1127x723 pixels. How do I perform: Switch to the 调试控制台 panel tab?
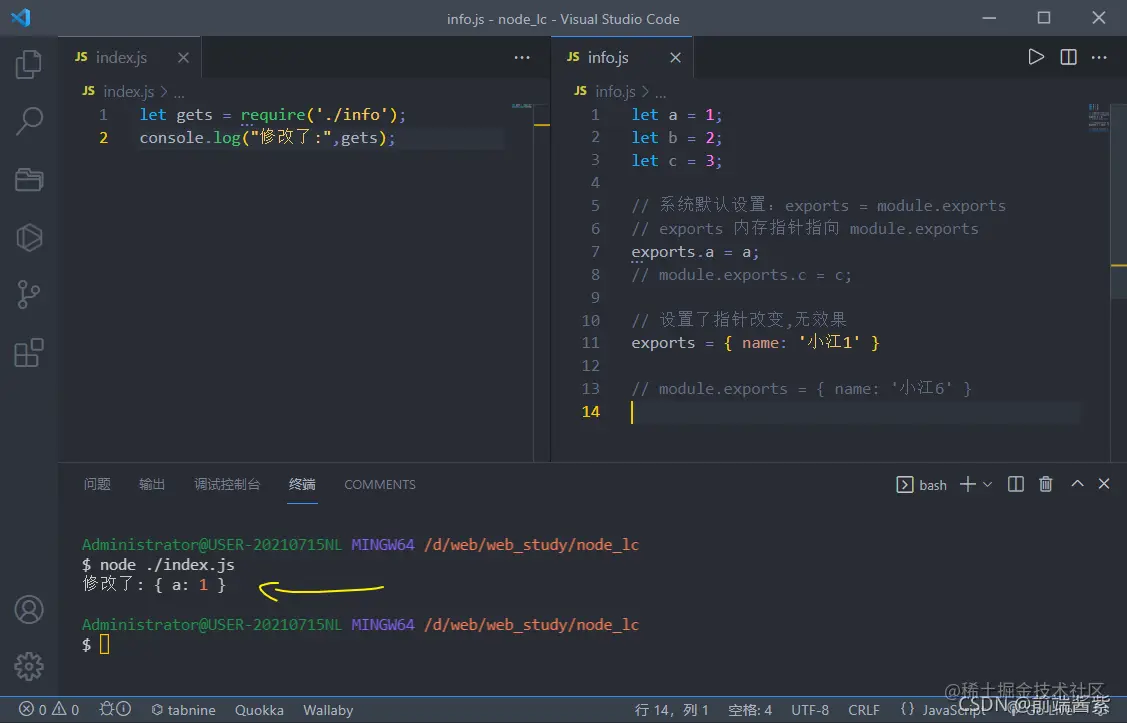pyautogui.click(x=227, y=484)
